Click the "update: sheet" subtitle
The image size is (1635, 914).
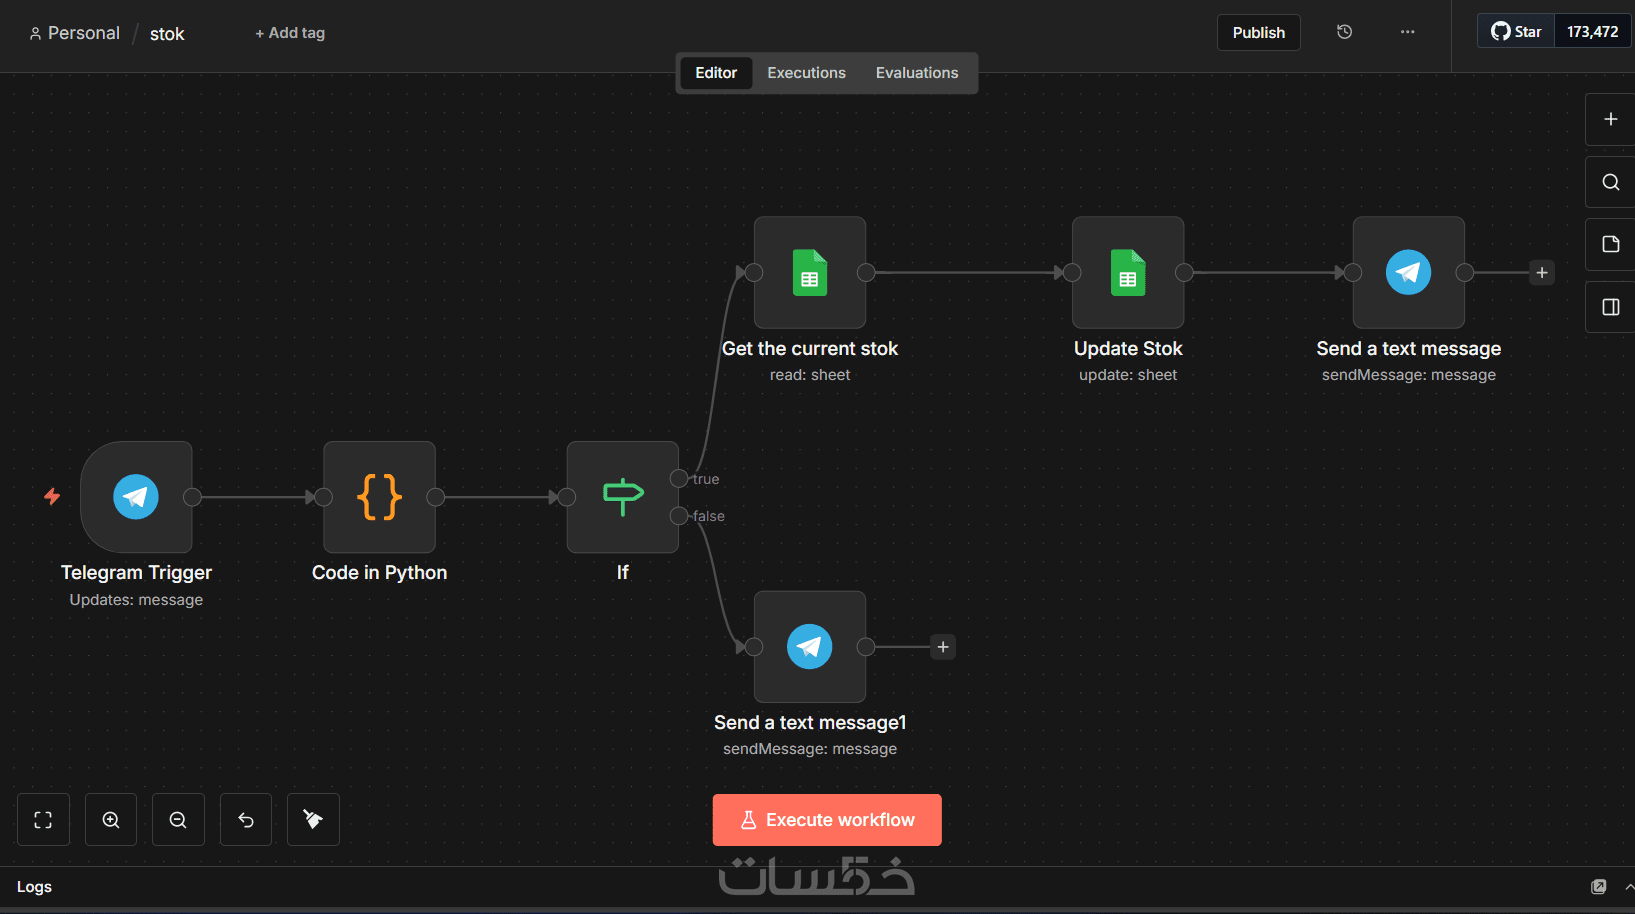tap(1128, 375)
